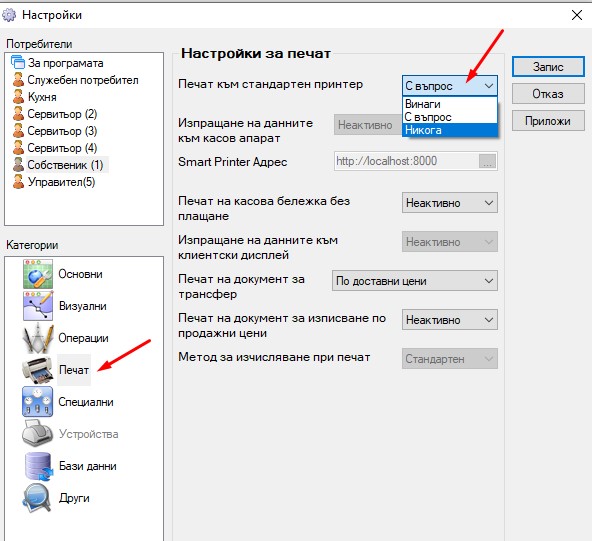Viewport: 592px width, 541px height.
Task: Open the По доставни цени dropdown
Action: pyautogui.click(x=415, y=281)
